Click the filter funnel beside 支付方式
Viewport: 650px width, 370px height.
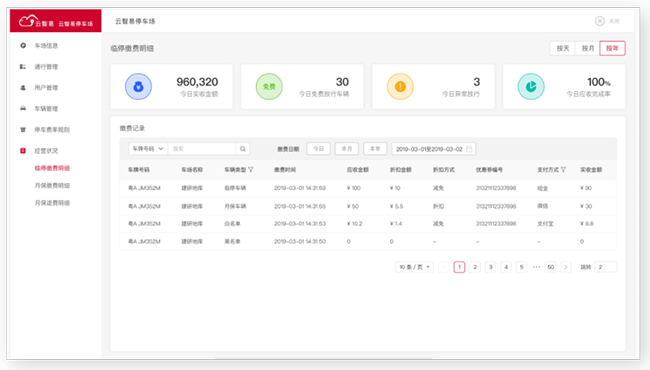click(563, 170)
